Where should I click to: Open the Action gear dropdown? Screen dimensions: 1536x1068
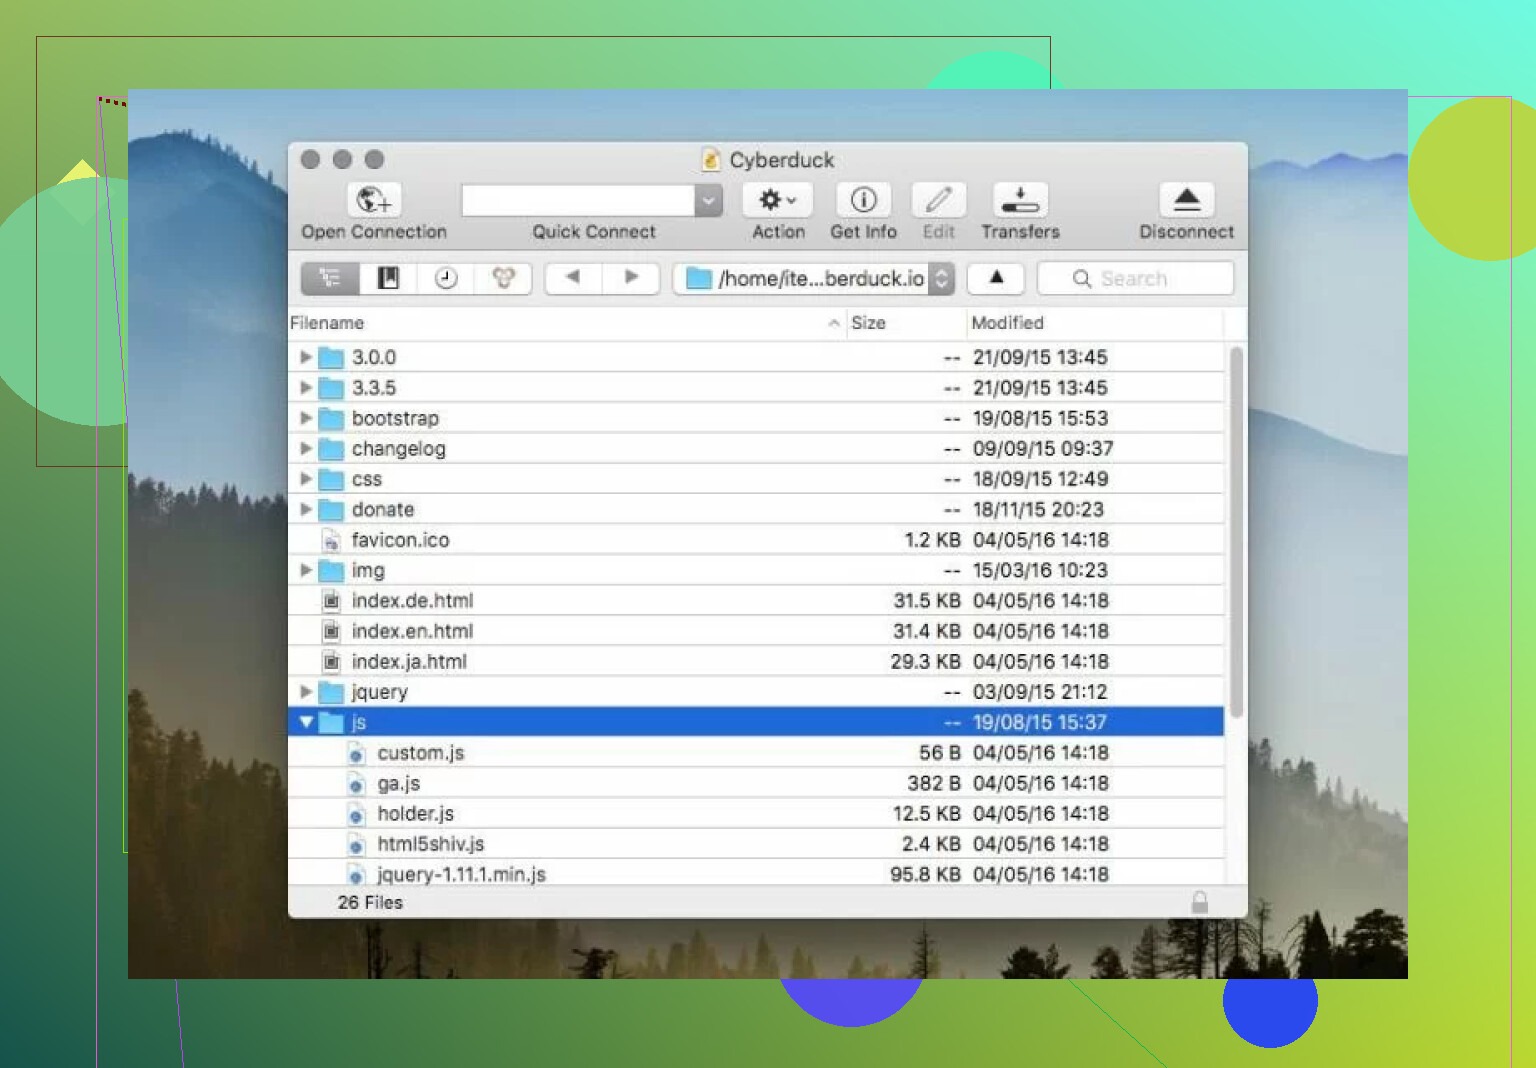coord(777,200)
